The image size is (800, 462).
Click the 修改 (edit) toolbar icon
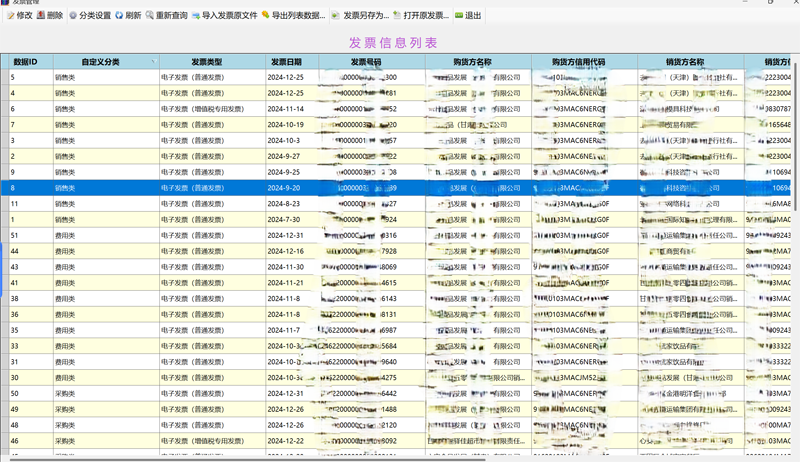[x=10, y=16]
